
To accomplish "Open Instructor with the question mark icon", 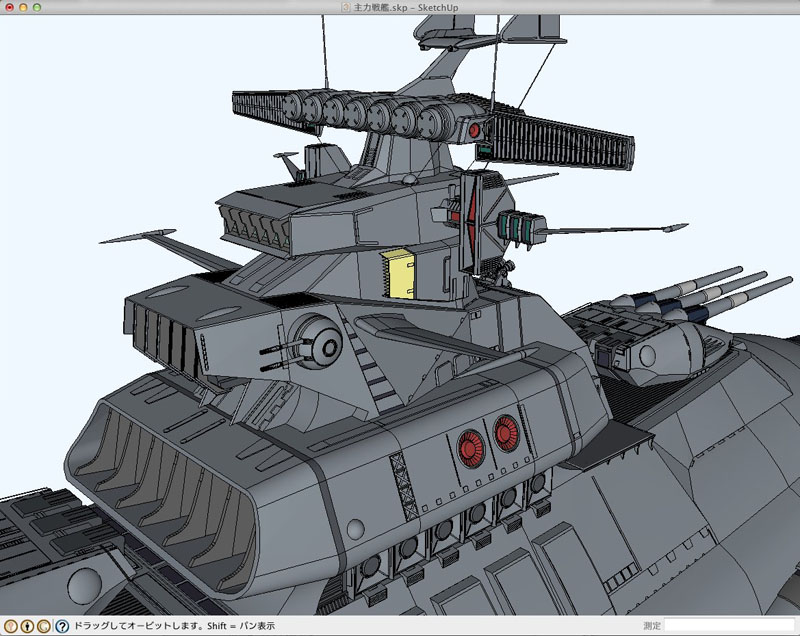I will click(61, 626).
